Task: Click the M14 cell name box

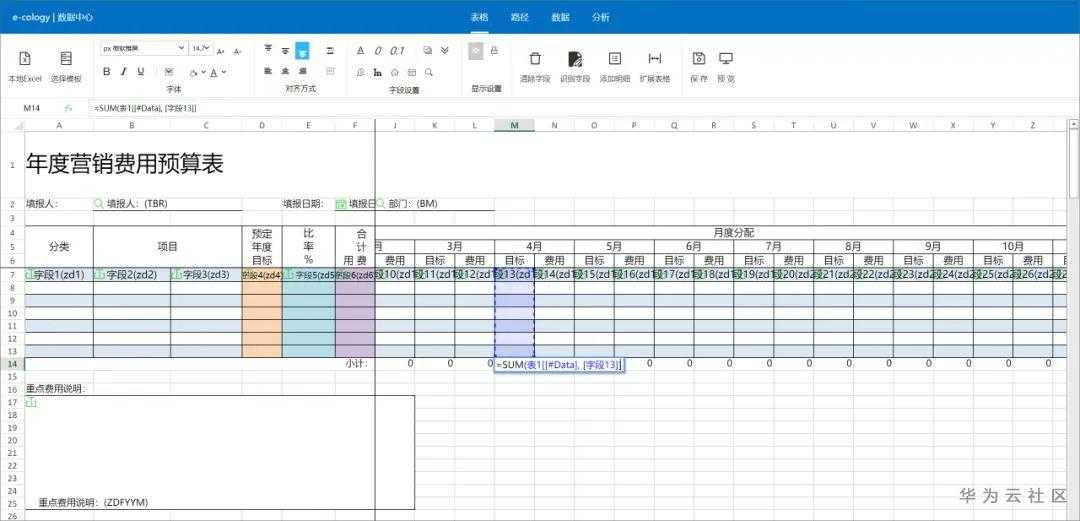Action: click(x=32, y=108)
